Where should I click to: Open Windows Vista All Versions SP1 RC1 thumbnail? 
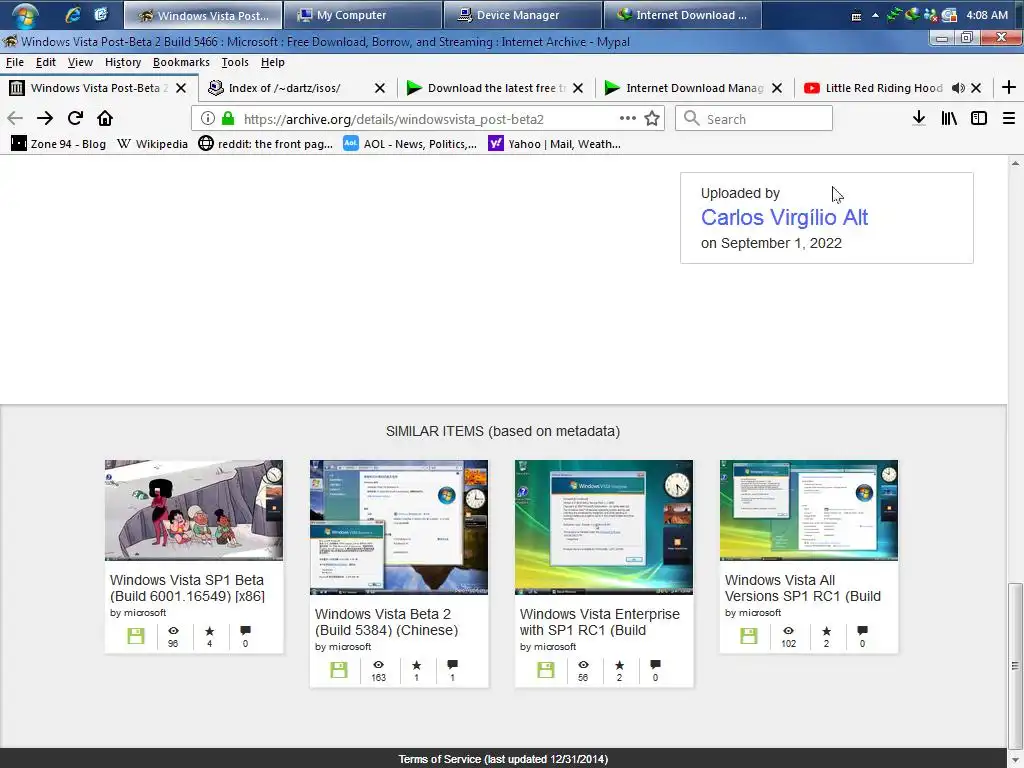[809, 510]
